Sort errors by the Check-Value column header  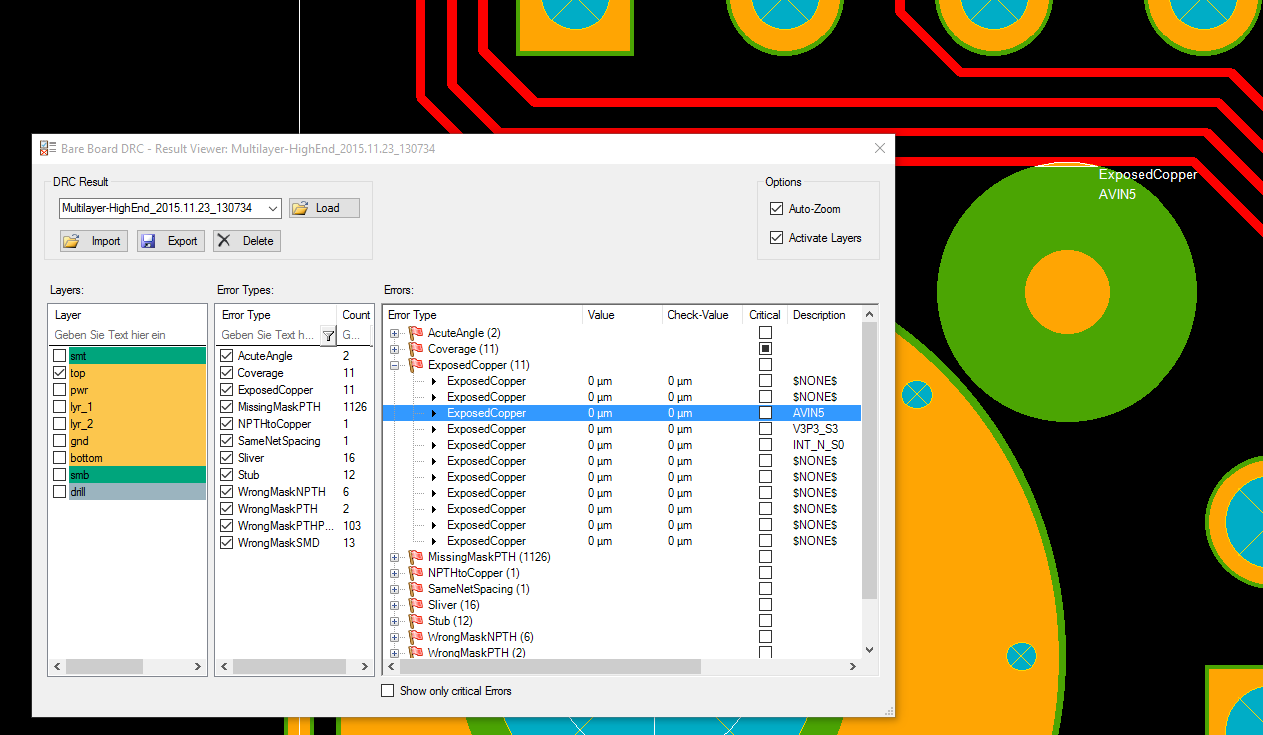coord(702,315)
